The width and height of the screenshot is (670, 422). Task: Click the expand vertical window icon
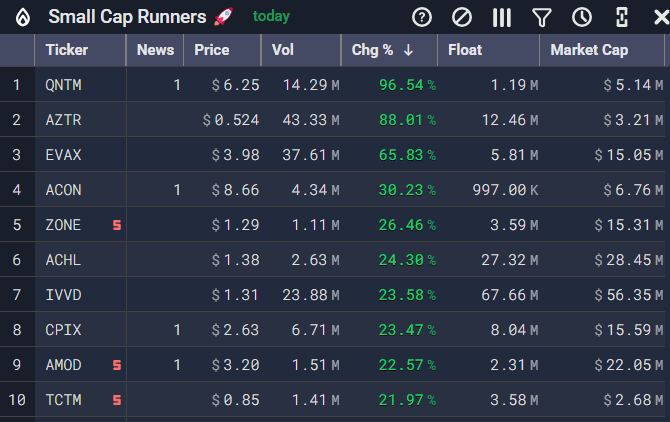coord(622,18)
